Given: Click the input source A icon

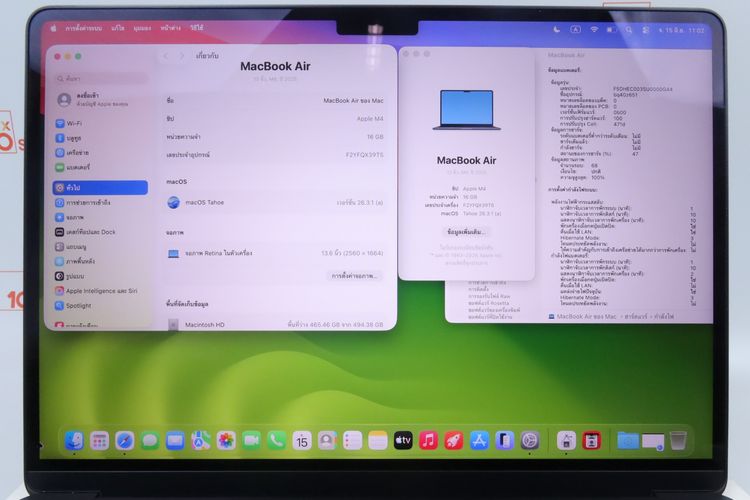Looking at the screenshot, I should tap(575, 30).
